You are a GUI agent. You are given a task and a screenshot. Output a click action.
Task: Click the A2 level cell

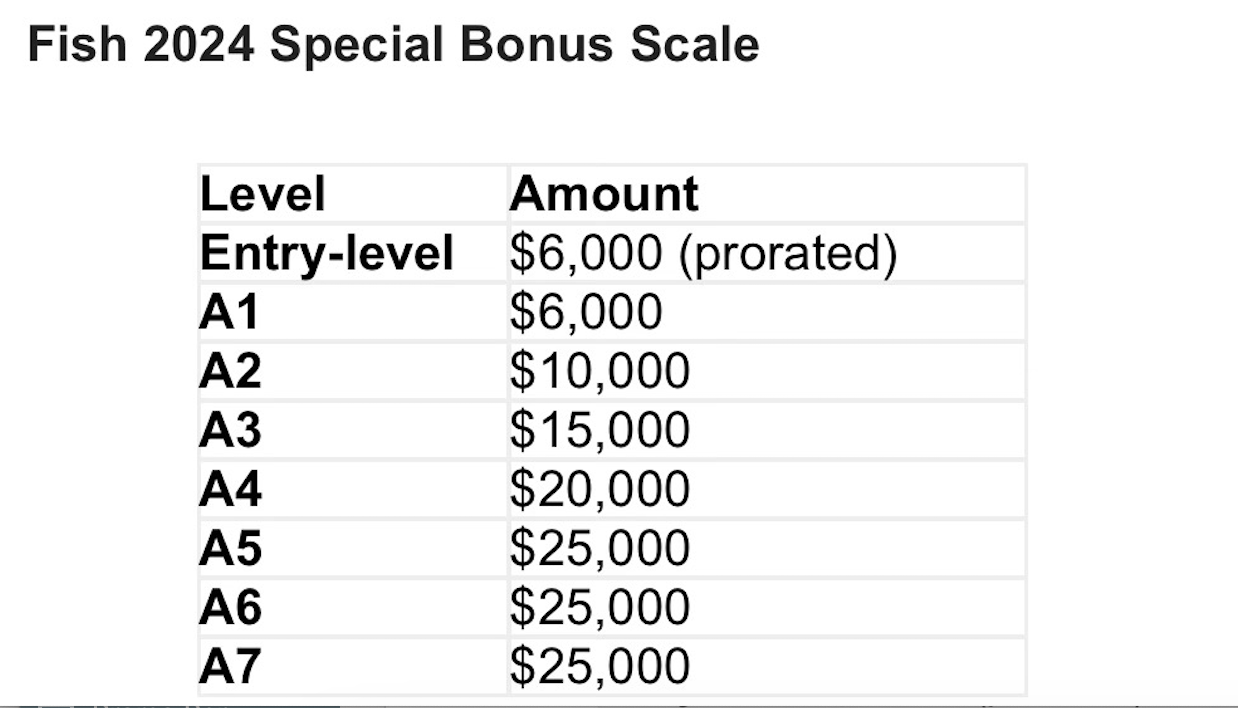click(230, 372)
